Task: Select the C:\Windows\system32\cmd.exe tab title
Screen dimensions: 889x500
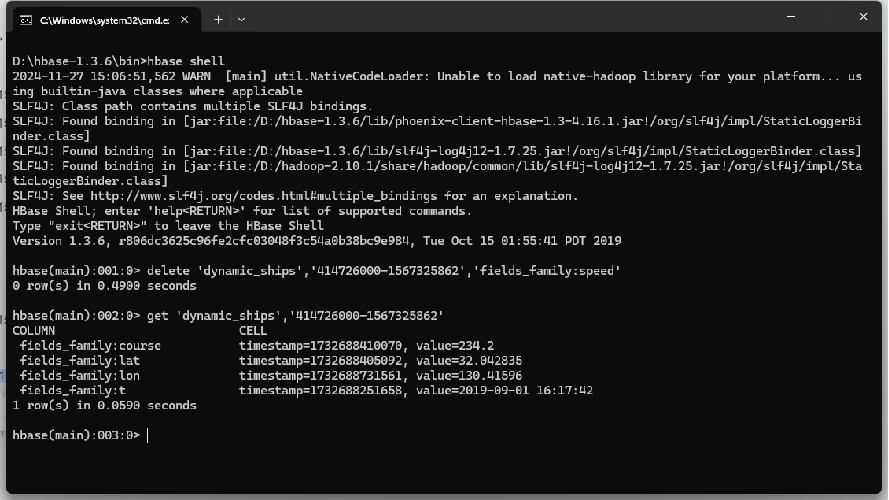Action: click(104, 20)
